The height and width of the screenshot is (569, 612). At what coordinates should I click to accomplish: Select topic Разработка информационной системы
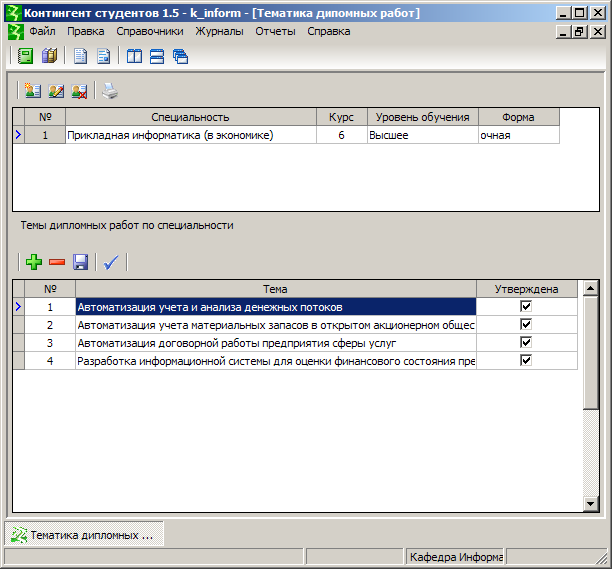276,361
